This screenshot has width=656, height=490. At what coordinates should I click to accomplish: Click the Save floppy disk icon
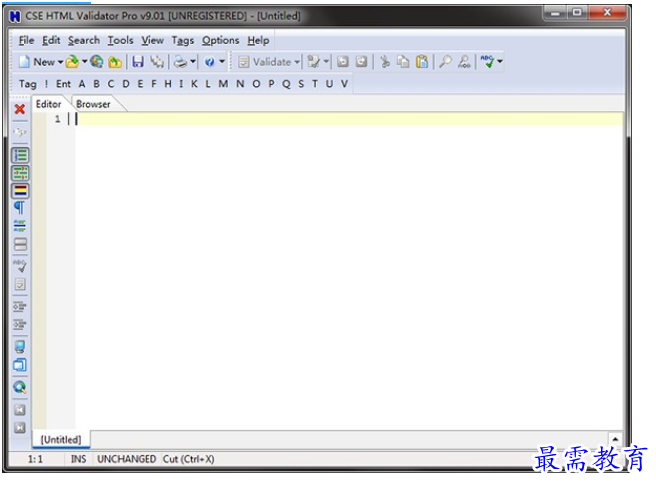tap(138, 62)
